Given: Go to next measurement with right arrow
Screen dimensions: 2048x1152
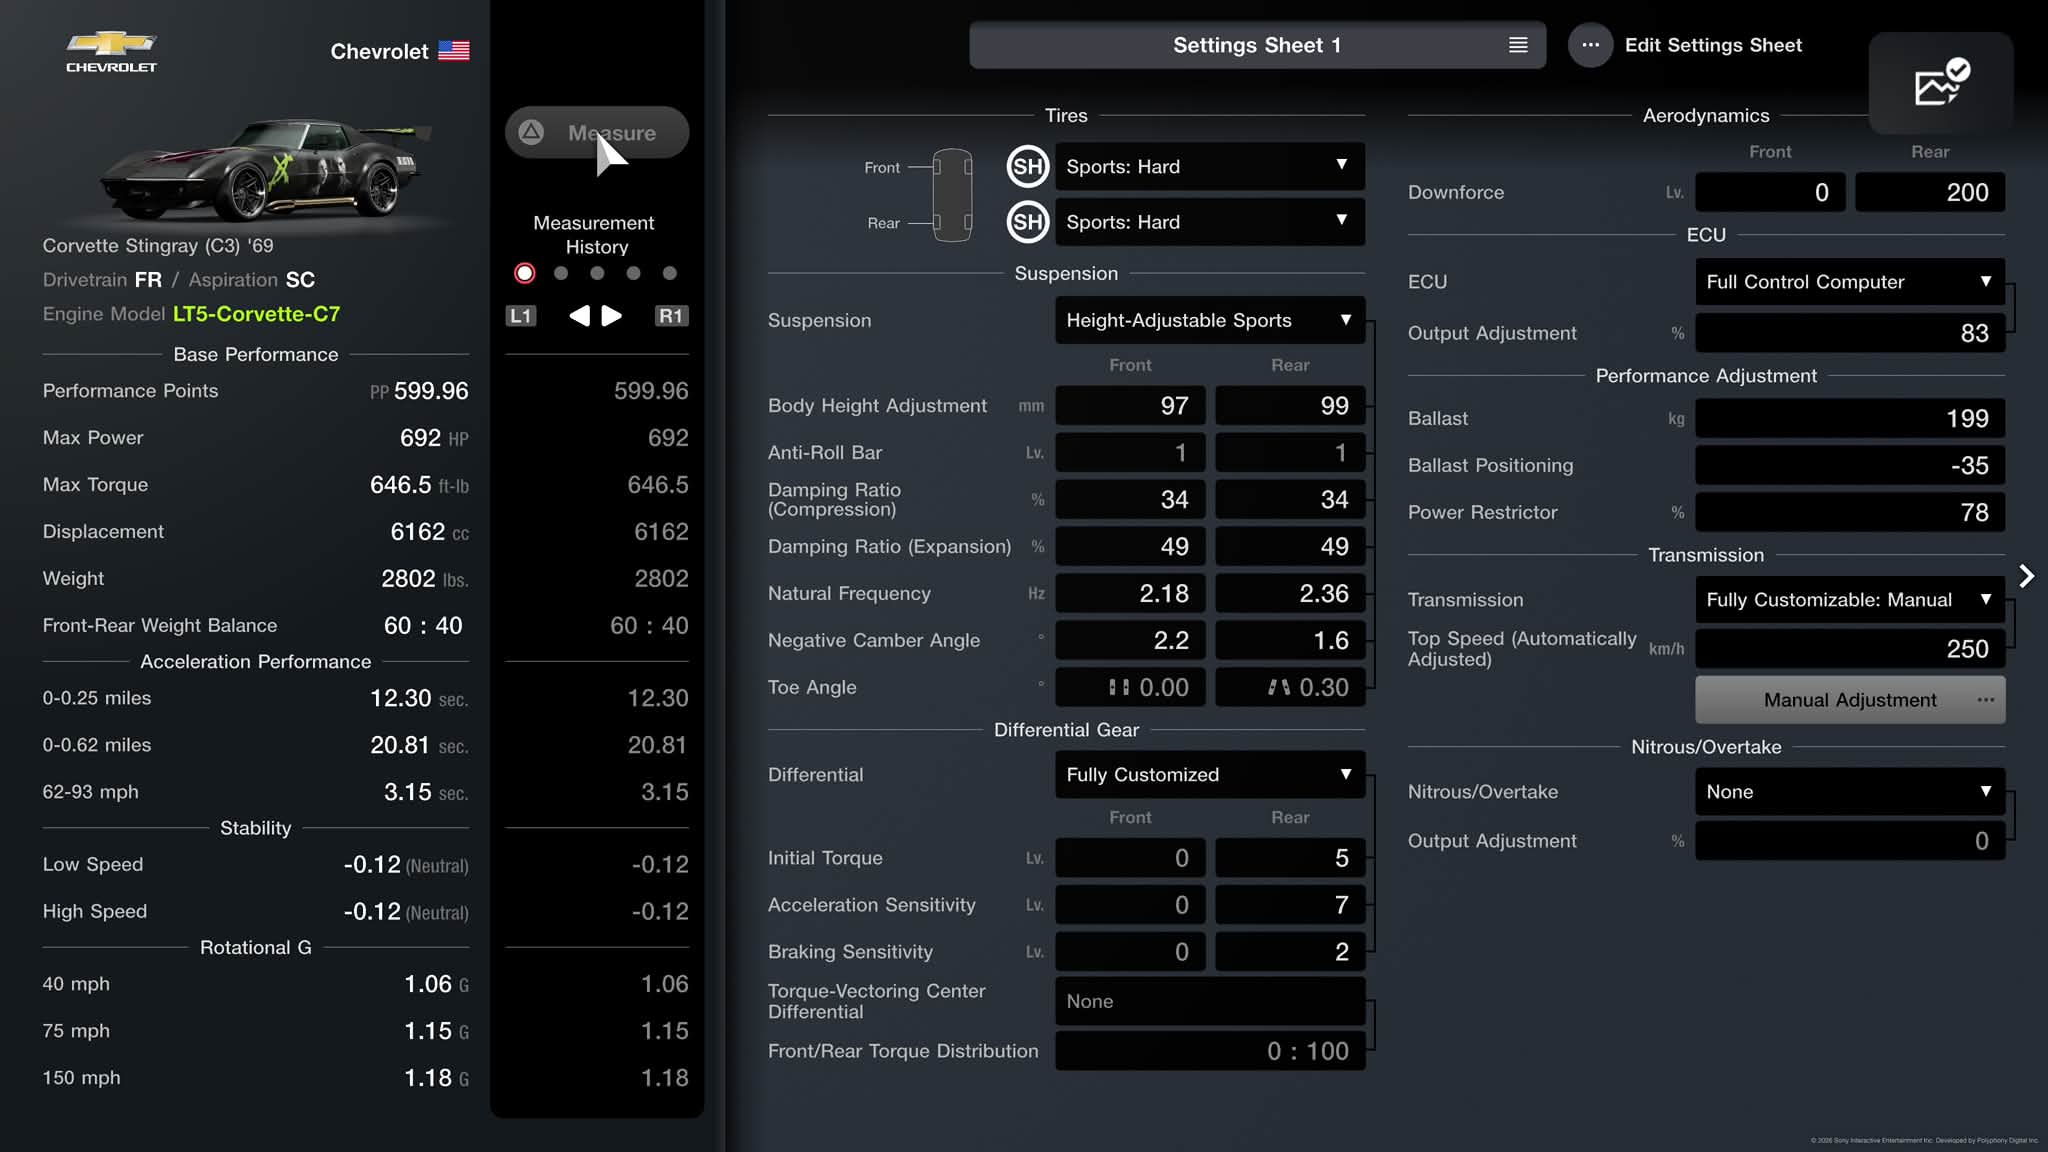Looking at the screenshot, I should [612, 316].
